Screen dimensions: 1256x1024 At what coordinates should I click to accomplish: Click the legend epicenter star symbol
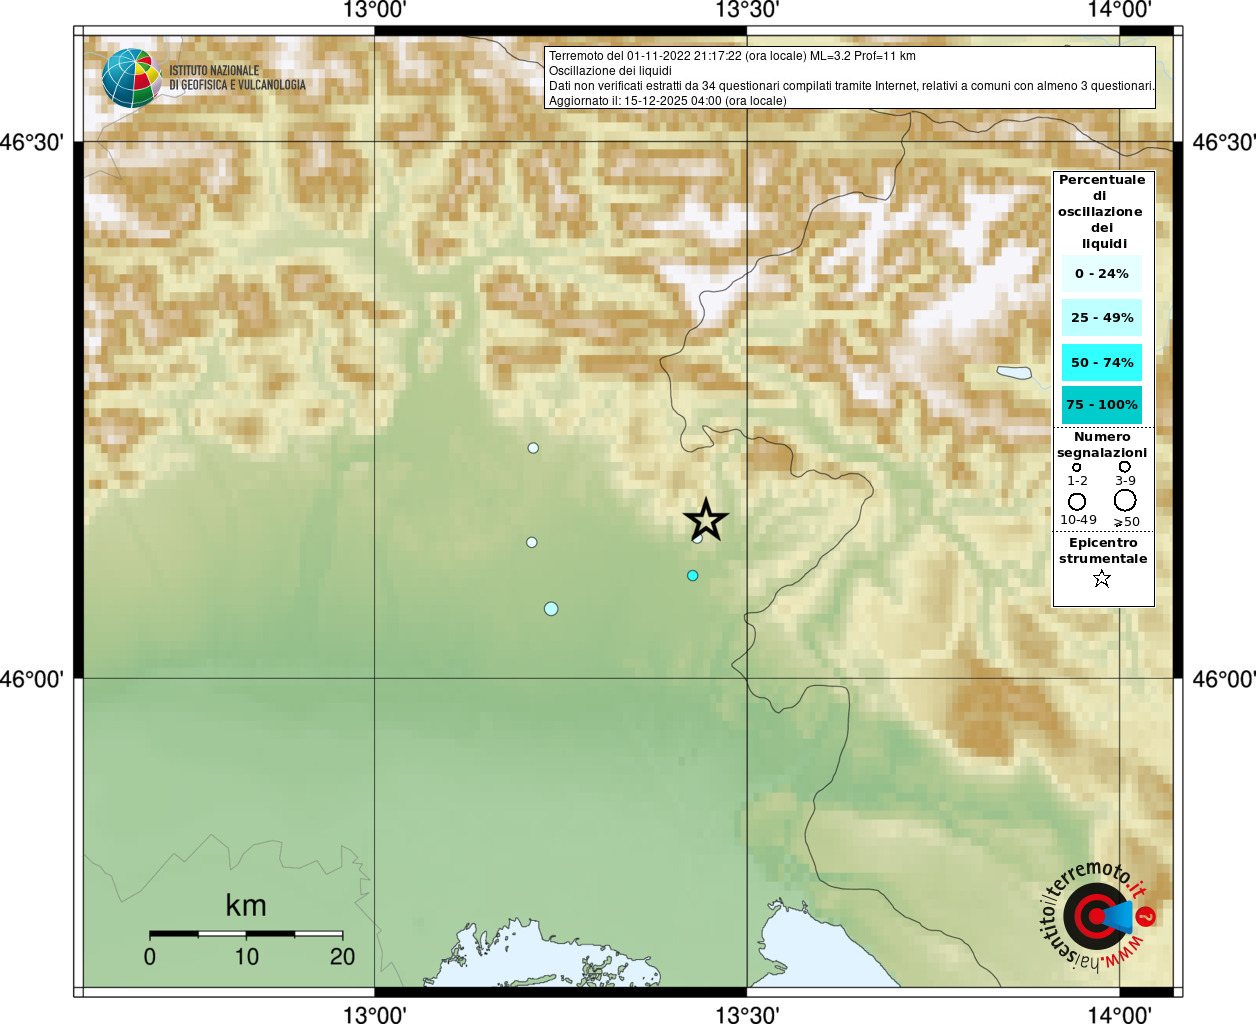(x=1102, y=578)
